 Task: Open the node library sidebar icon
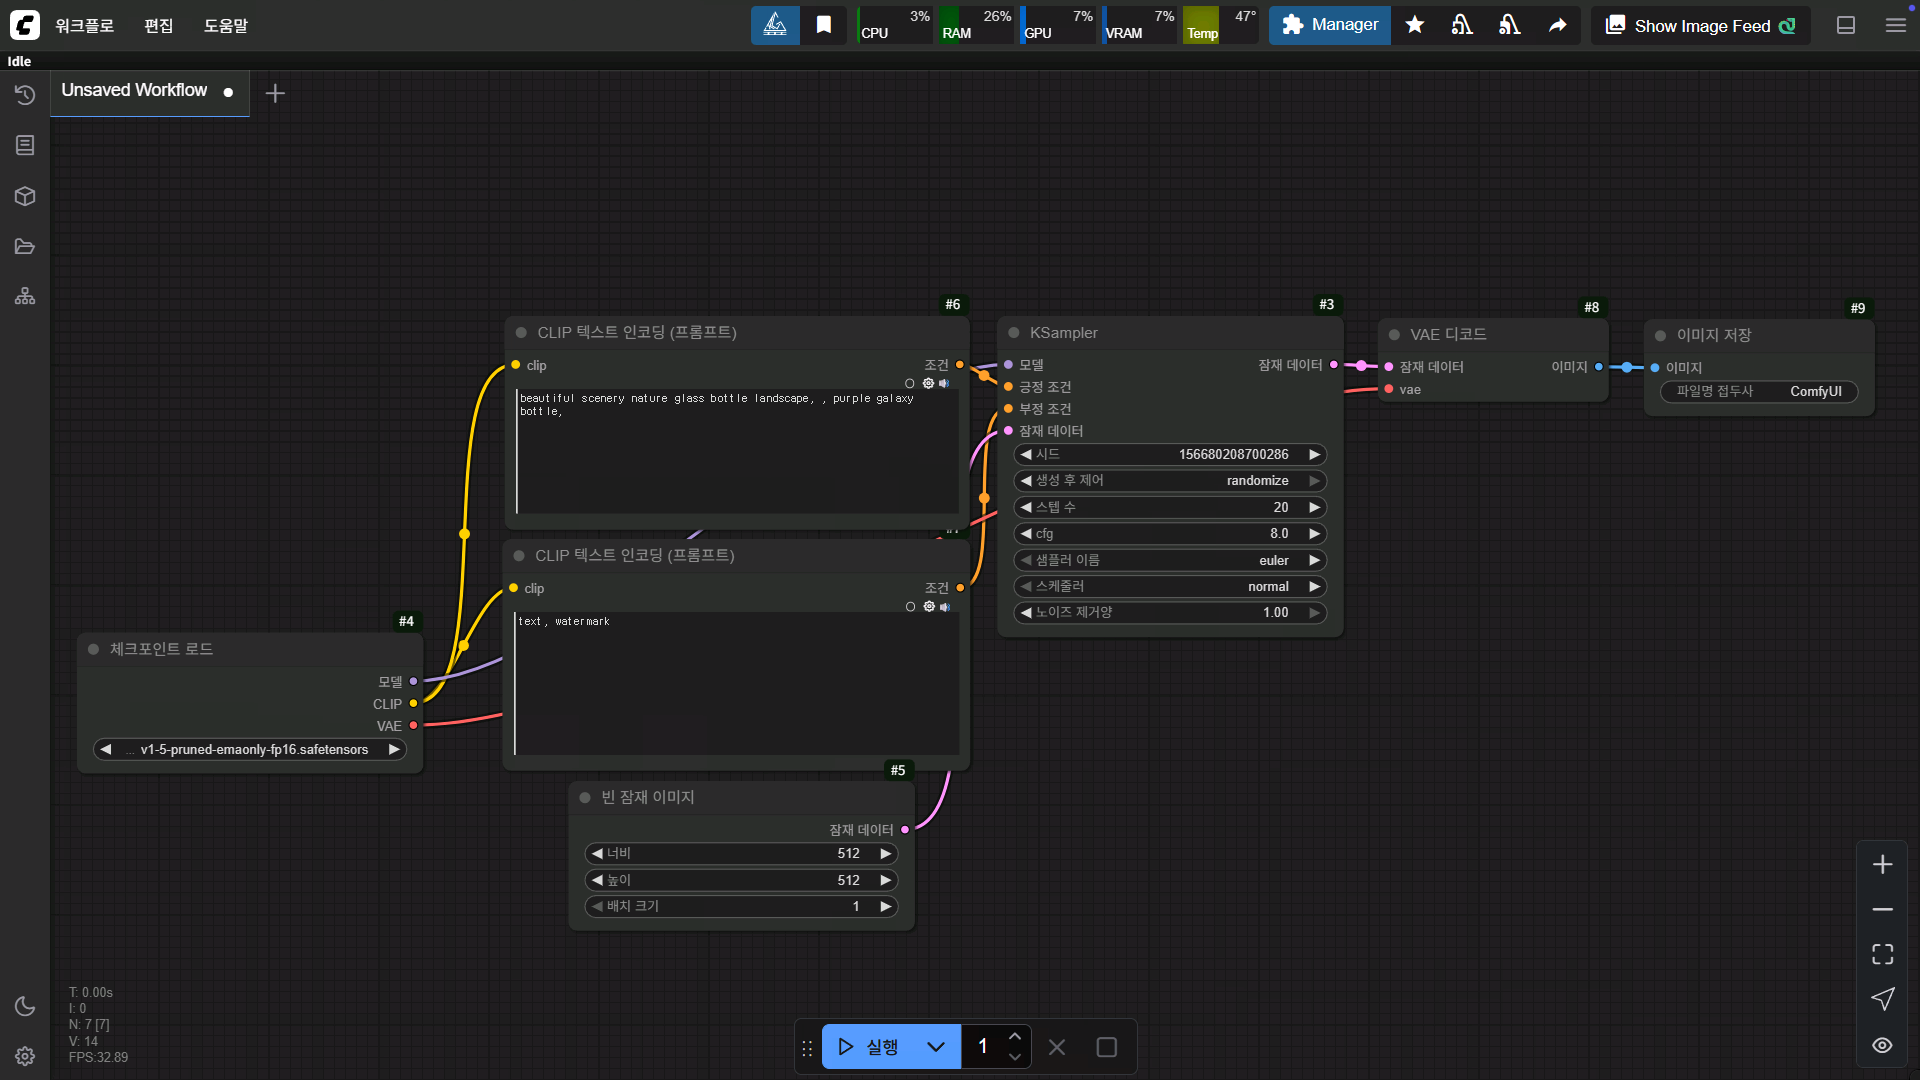click(25, 146)
